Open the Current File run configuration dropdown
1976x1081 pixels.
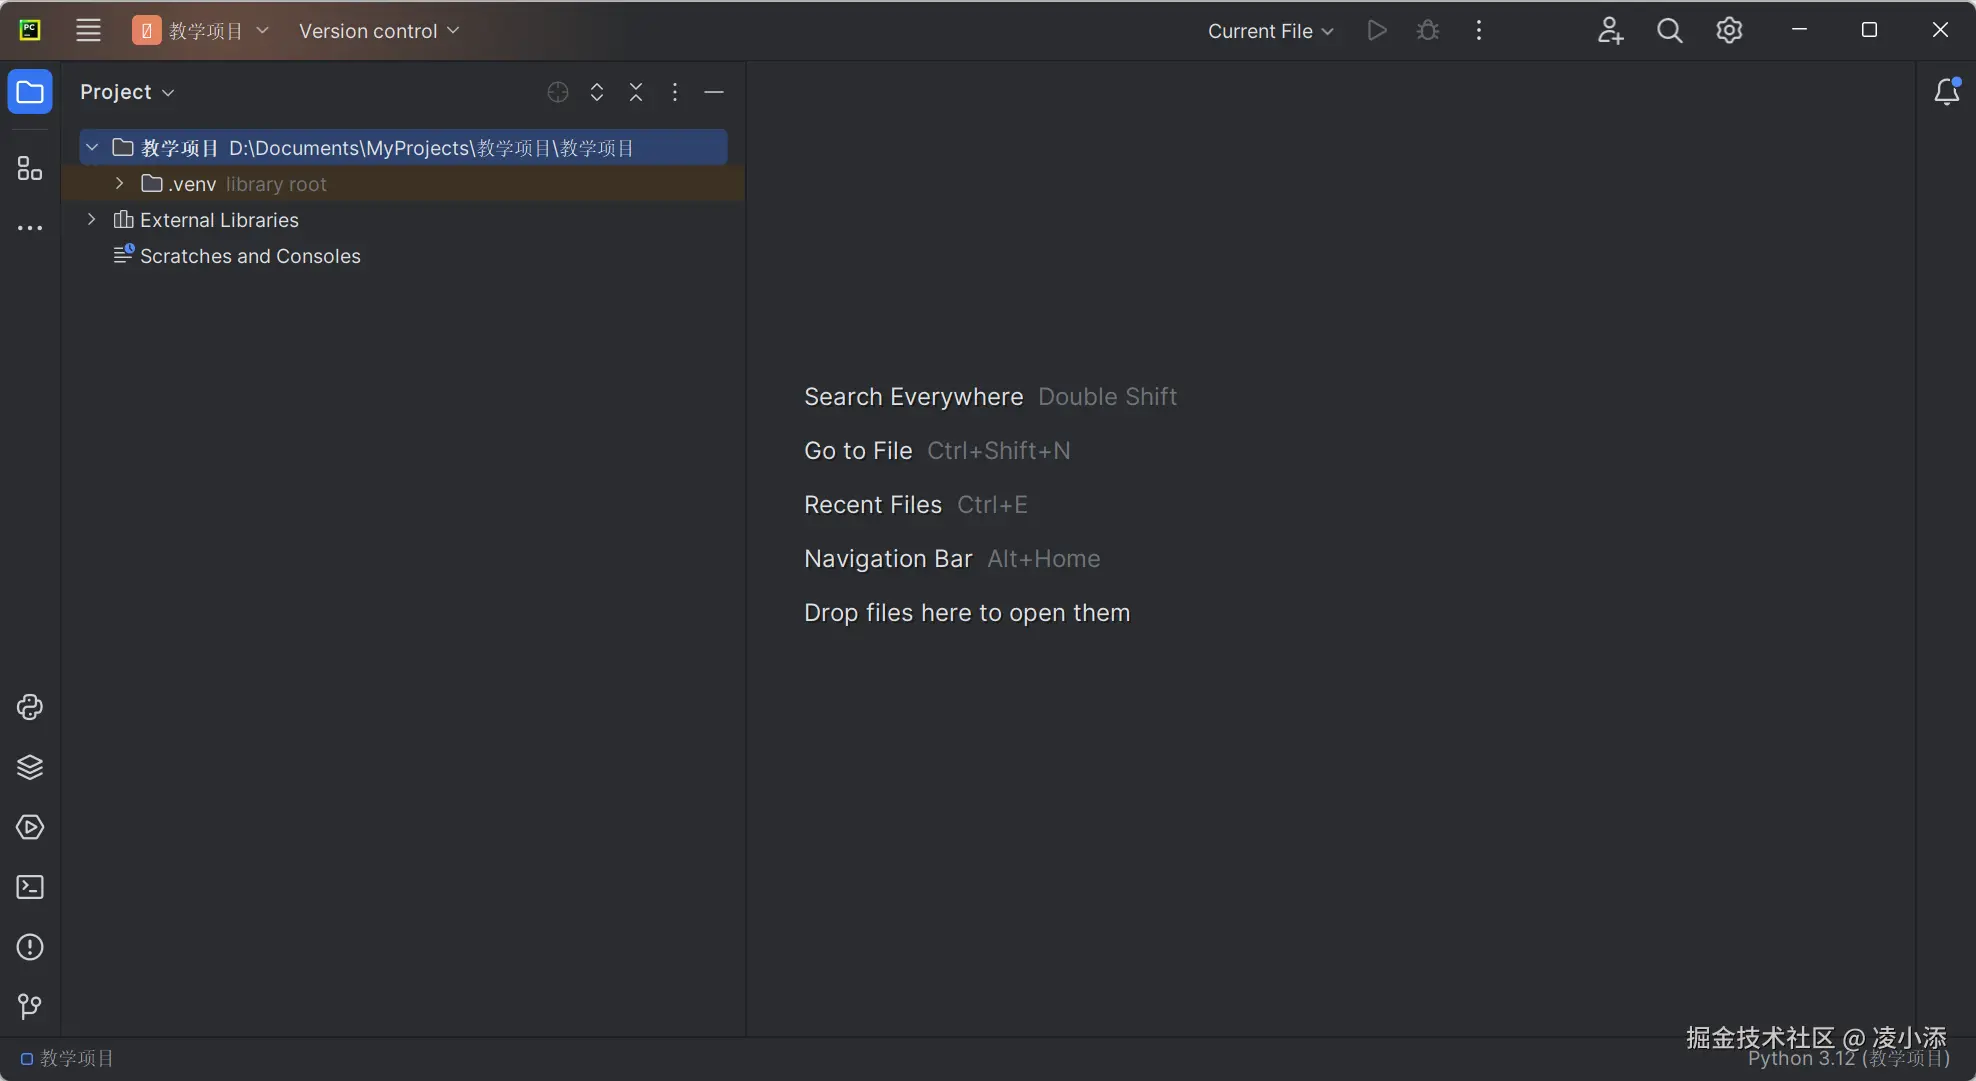tap(1270, 31)
